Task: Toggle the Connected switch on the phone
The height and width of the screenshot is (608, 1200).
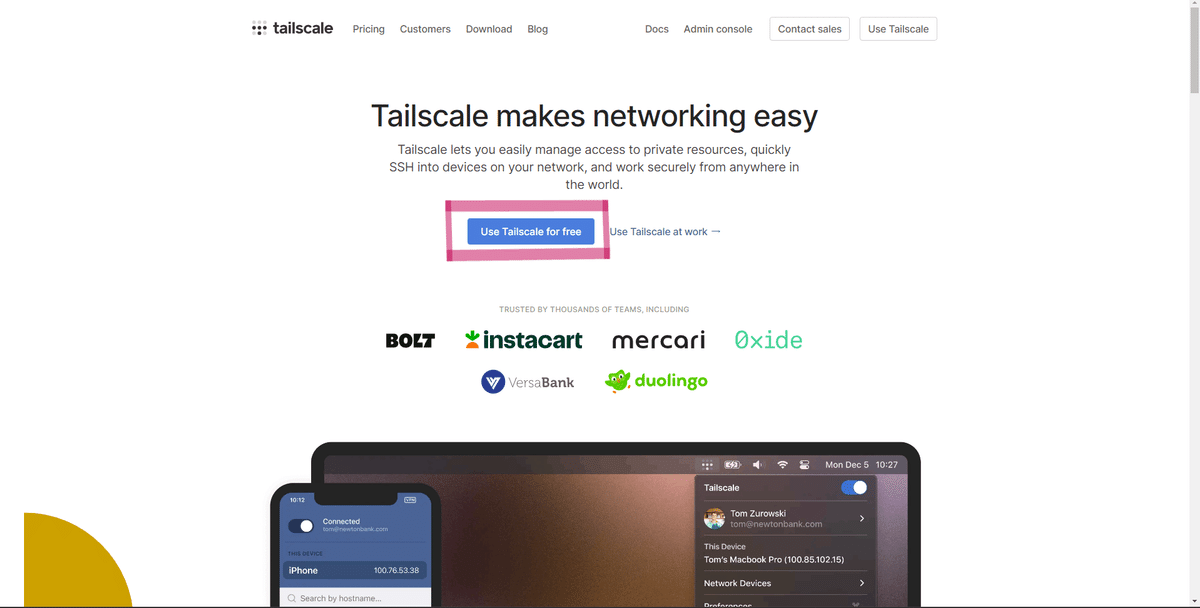Action: pyautogui.click(x=301, y=526)
